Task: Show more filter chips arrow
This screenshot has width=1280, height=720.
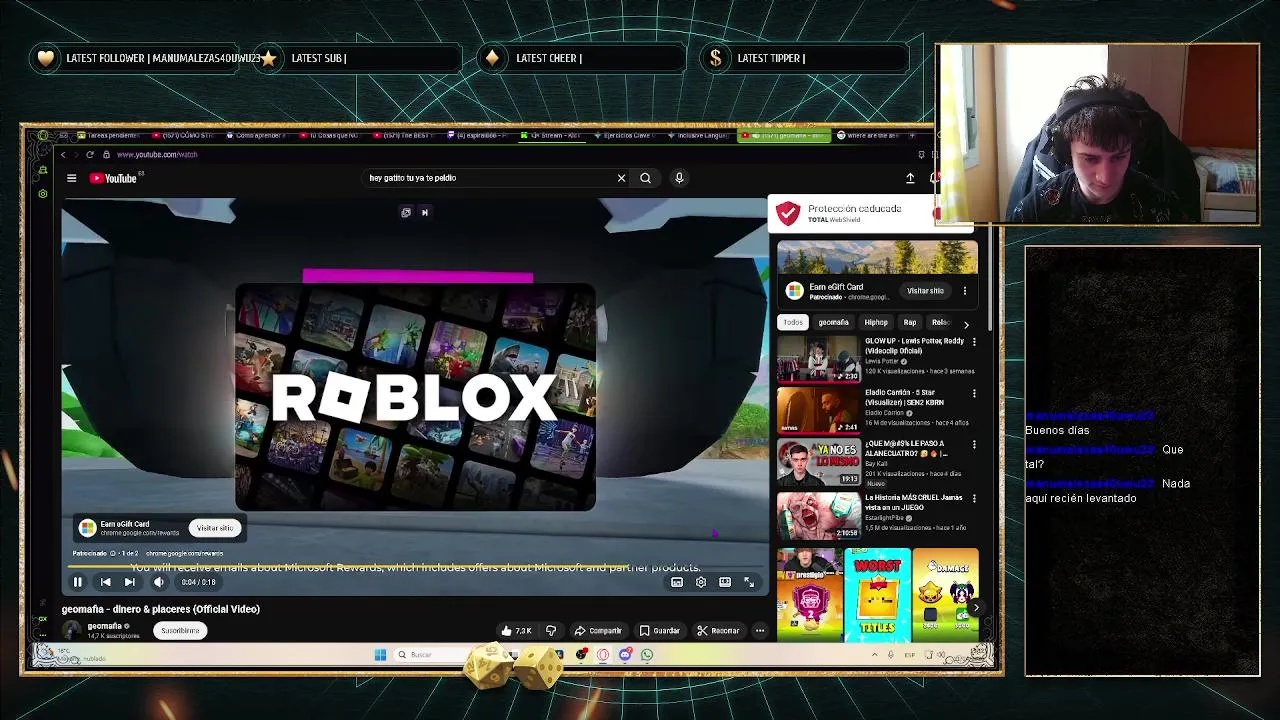Action: point(966,323)
